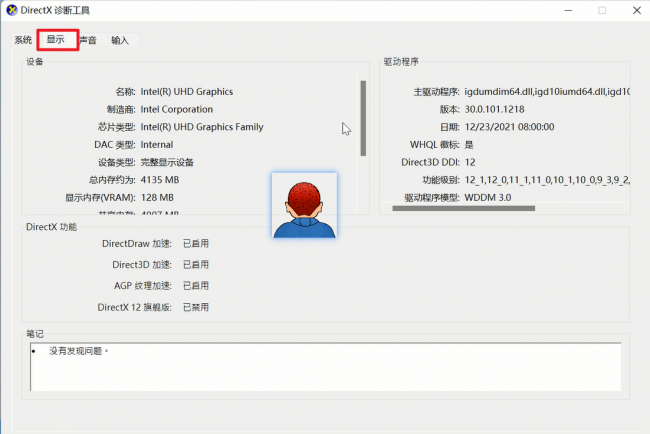
Task: Click the red-haired person avatar image
Action: click(x=304, y=205)
